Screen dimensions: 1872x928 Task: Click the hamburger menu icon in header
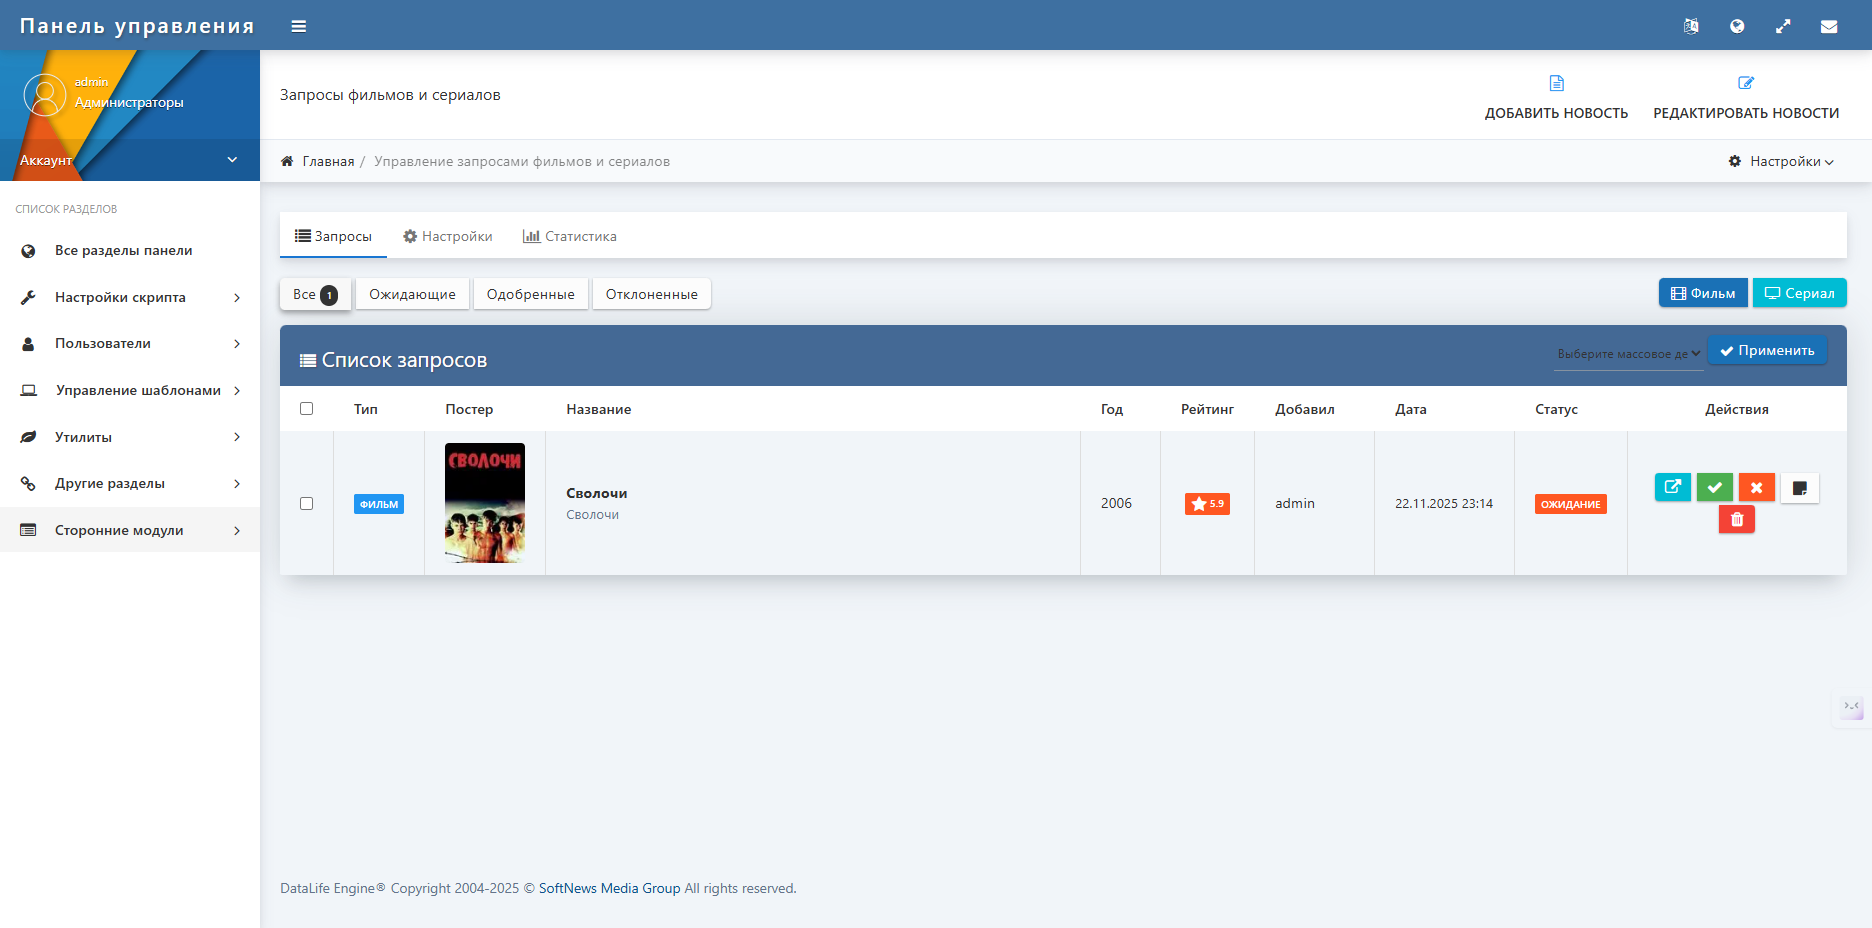[298, 26]
